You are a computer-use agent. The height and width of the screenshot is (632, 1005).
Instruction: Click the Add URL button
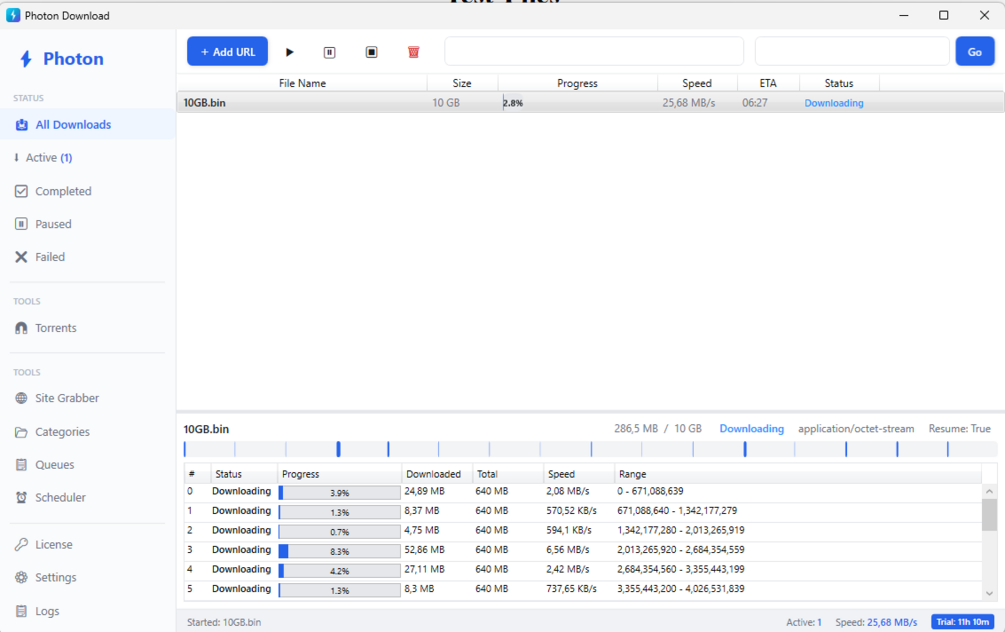click(228, 51)
